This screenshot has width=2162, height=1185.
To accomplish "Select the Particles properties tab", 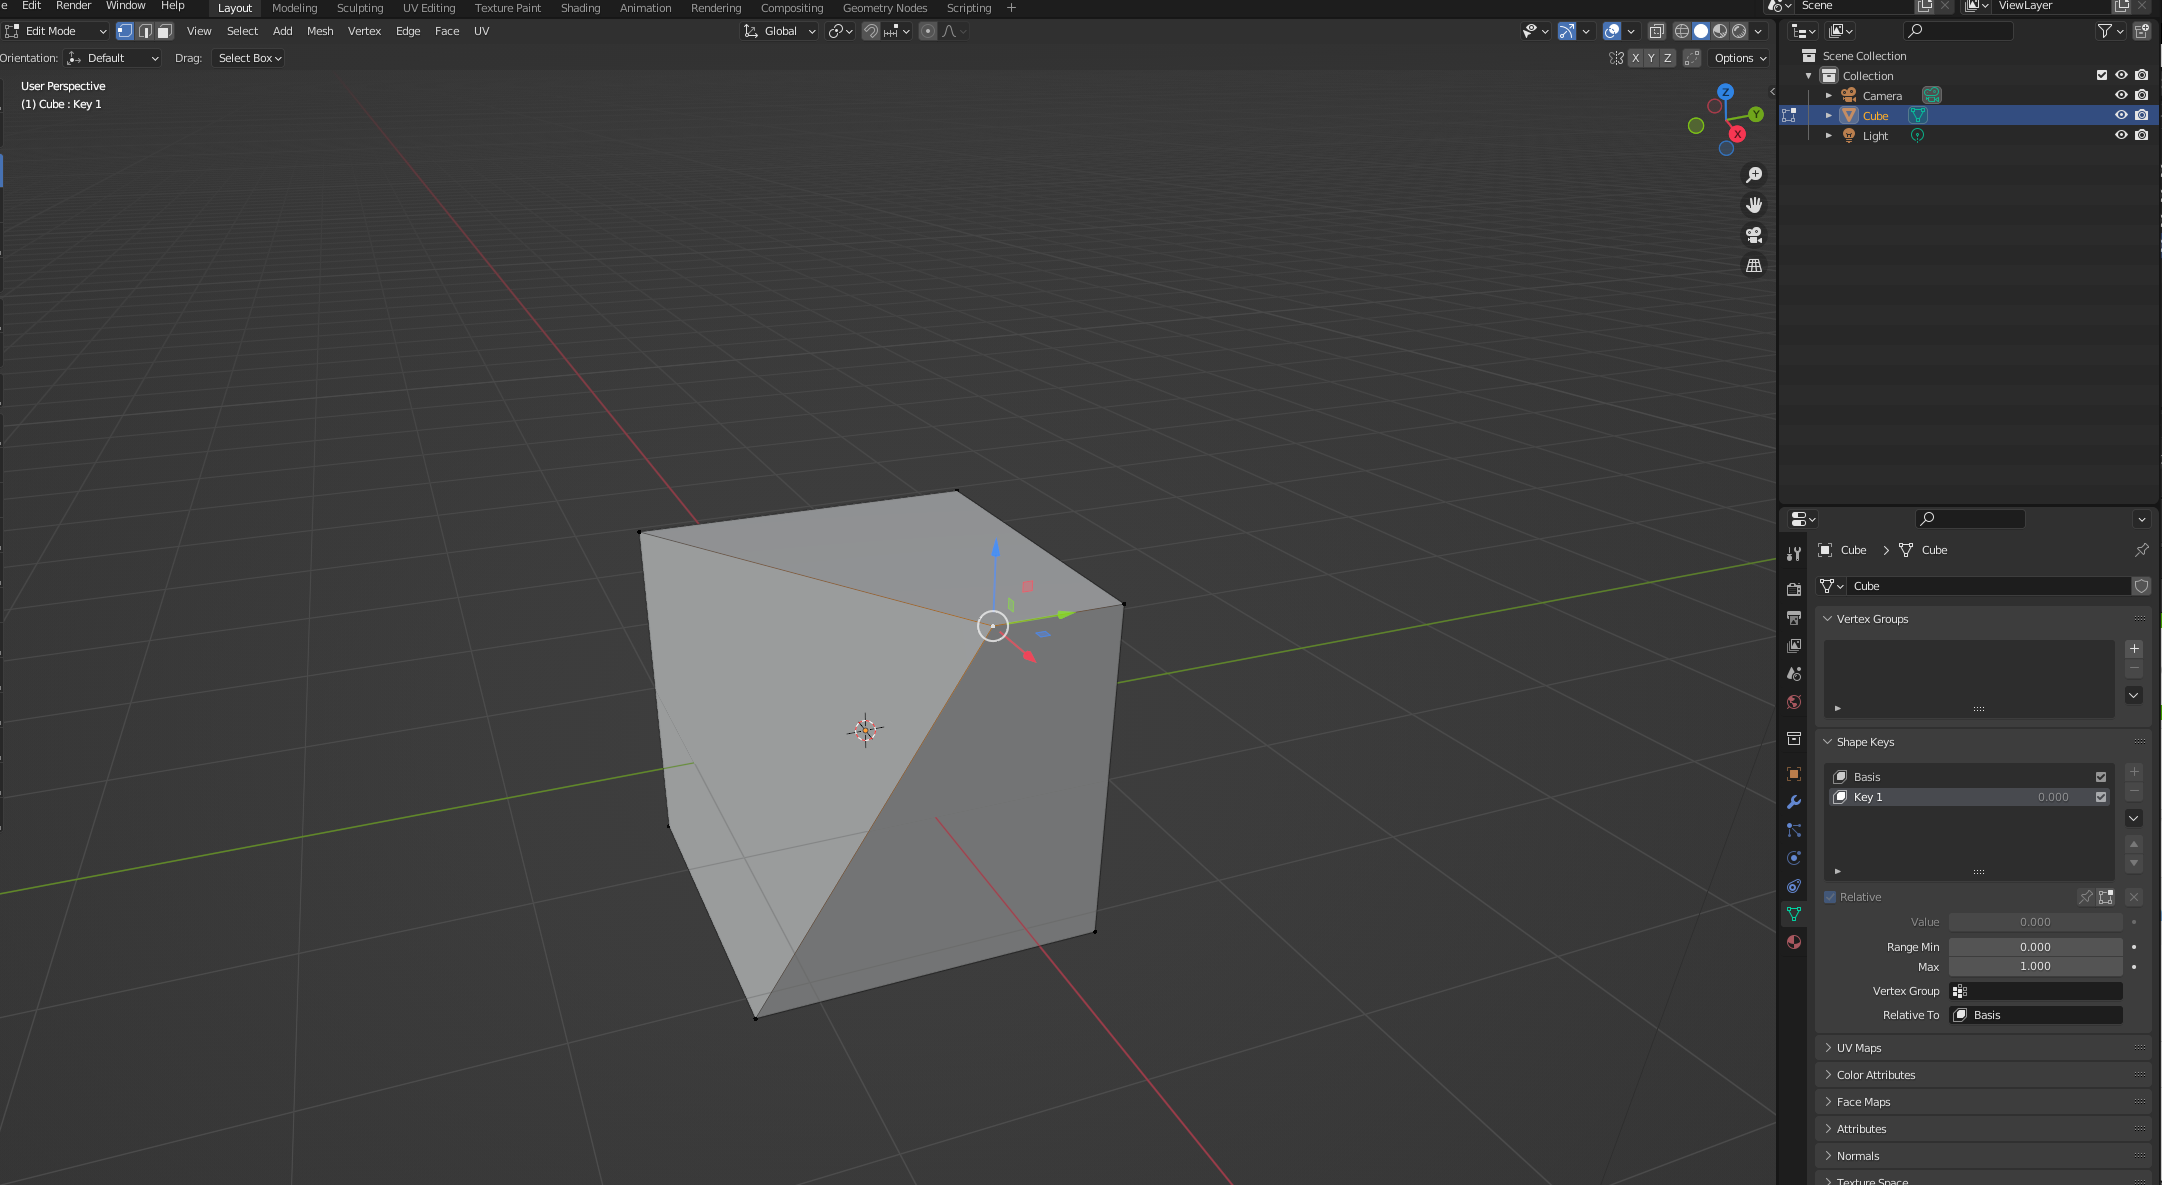I will coord(1794,830).
